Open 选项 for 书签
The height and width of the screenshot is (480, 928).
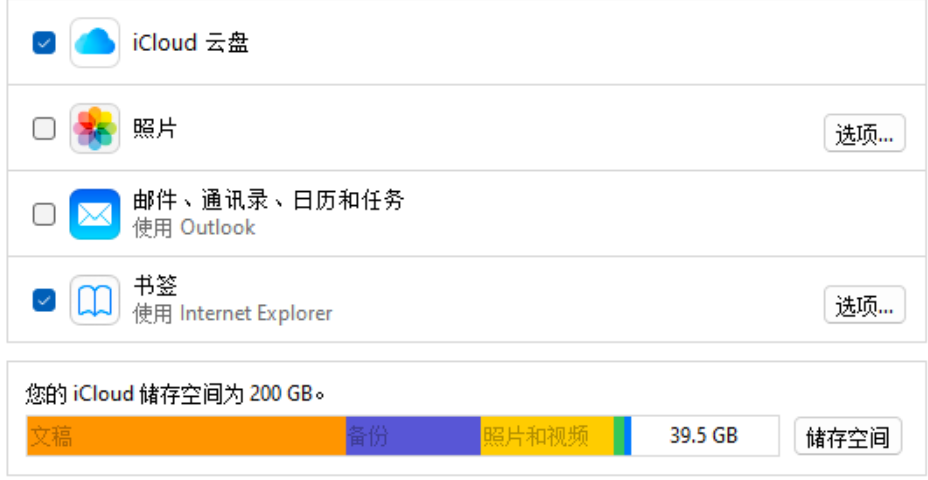864,305
